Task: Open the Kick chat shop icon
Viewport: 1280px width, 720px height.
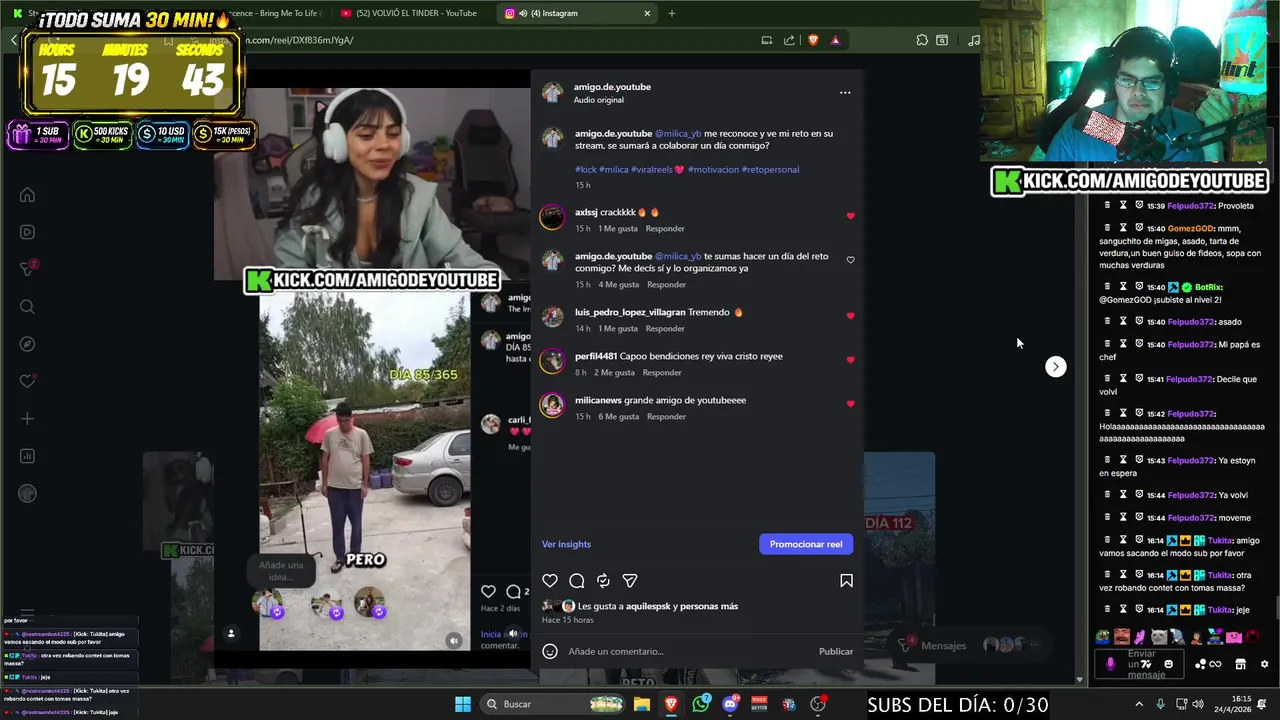Action: click(x=1240, y=664)
